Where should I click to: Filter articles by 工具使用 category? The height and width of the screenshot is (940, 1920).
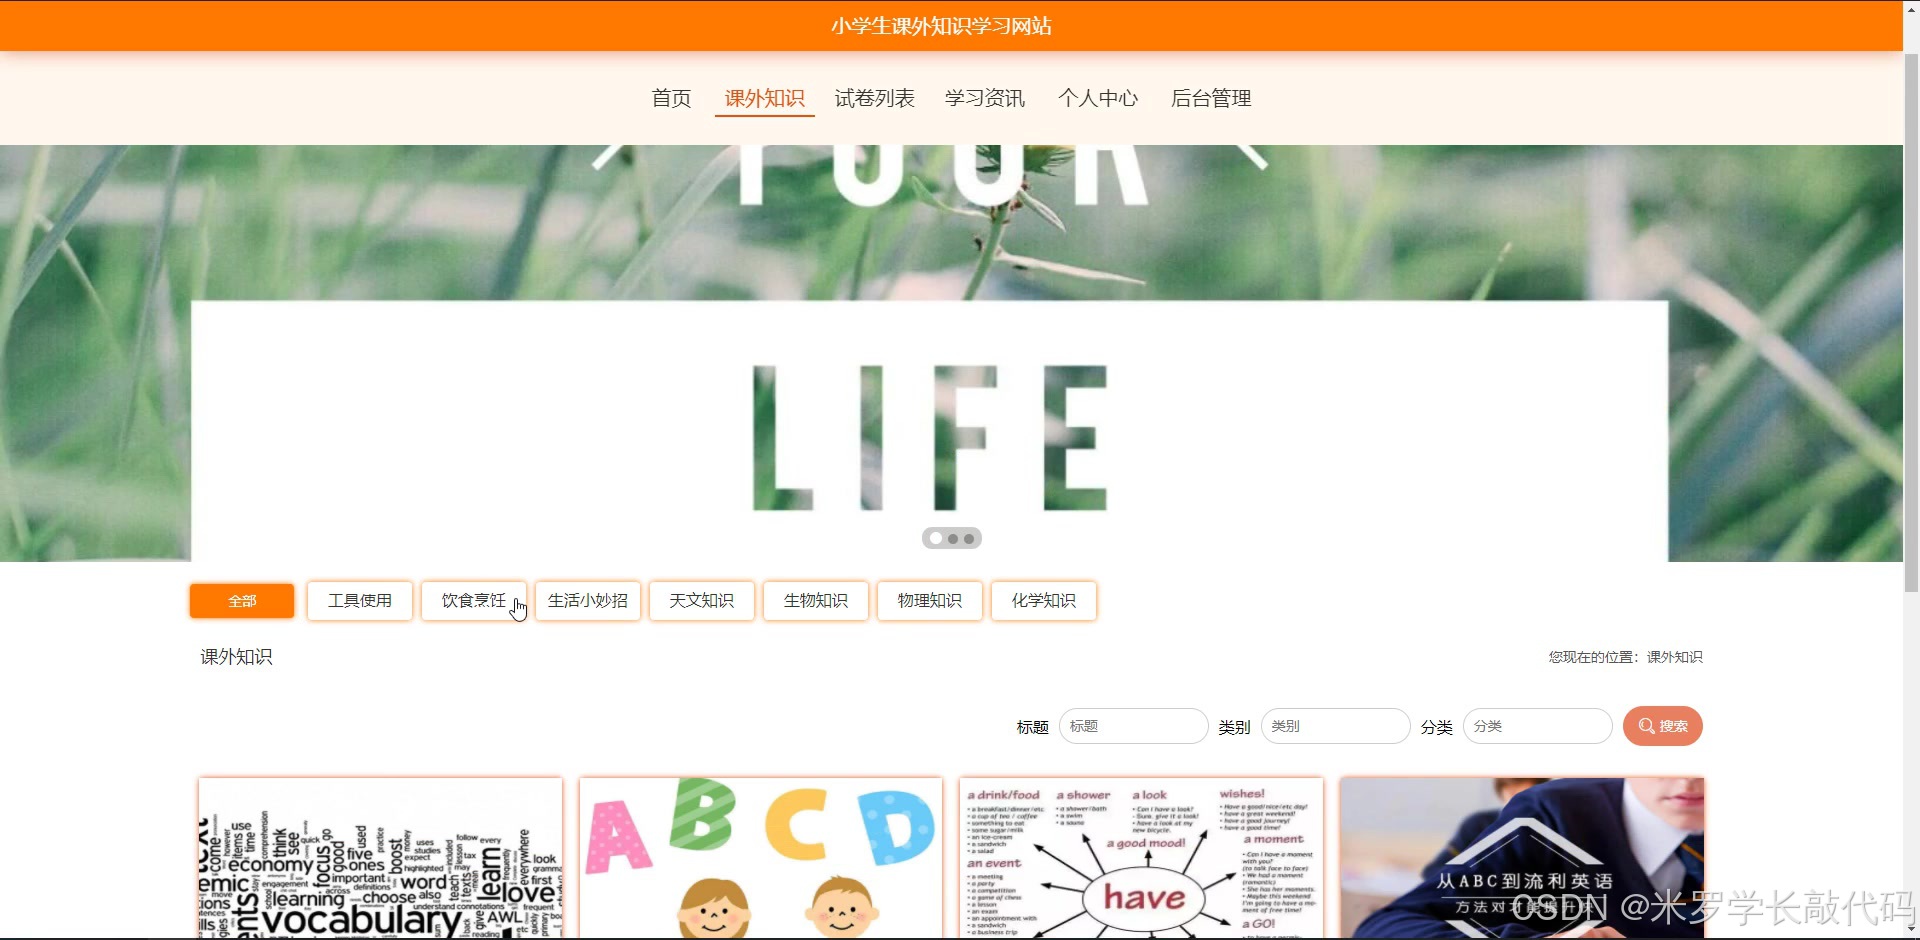pos(359,600)
